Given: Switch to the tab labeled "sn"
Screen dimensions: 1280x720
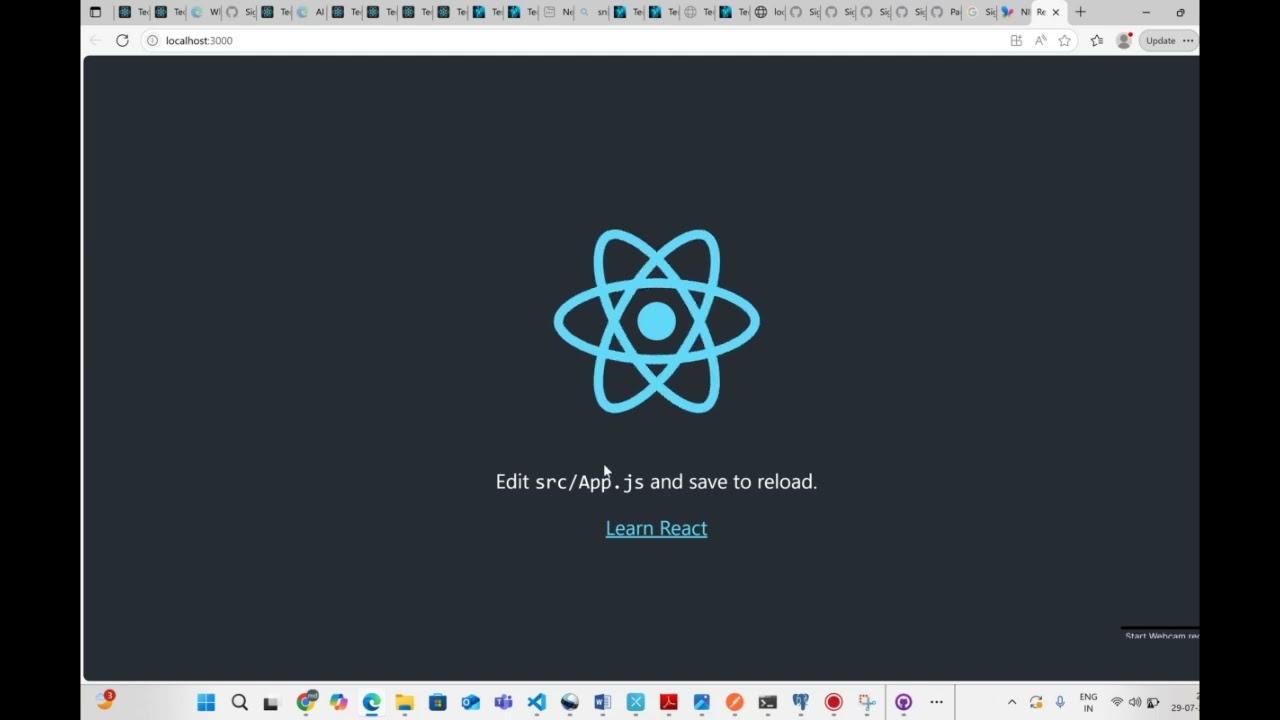Looking at the screenshot, I should click(x=593, y=12).
